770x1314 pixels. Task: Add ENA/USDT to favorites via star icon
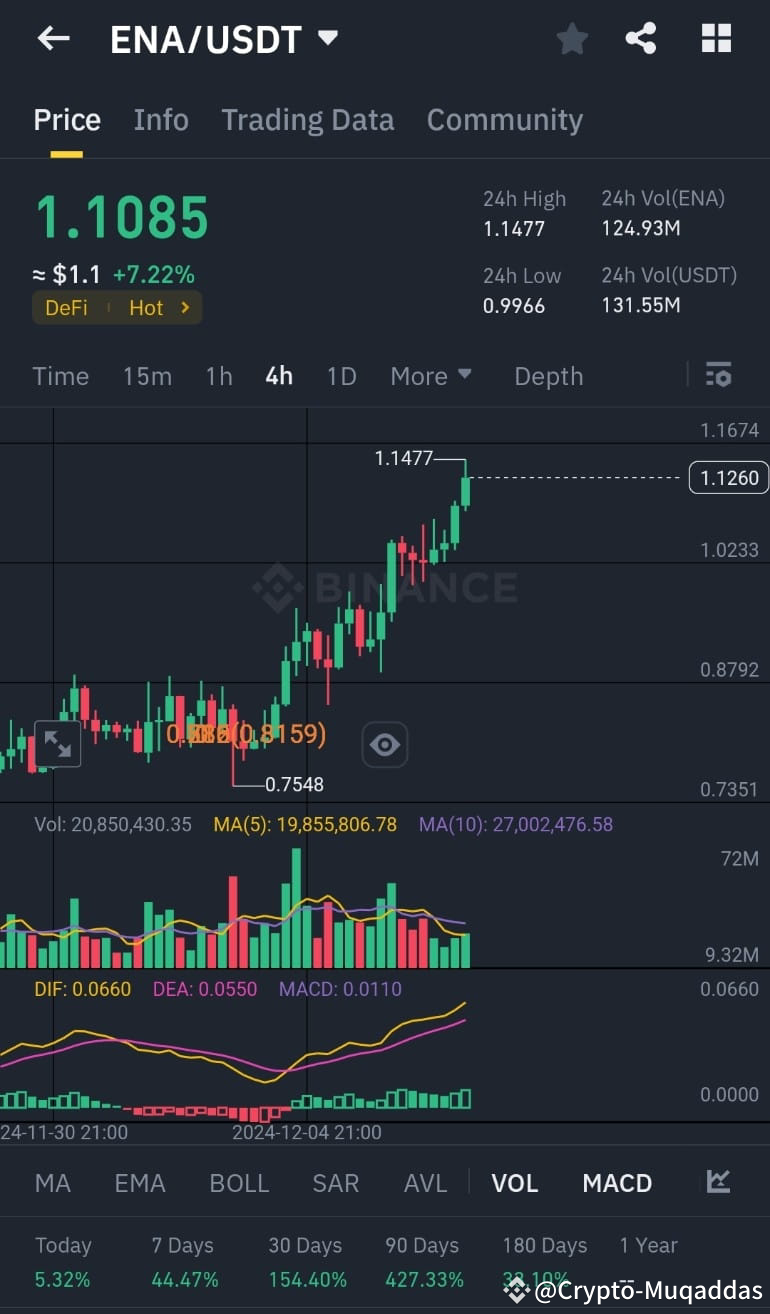pos(572,38)
